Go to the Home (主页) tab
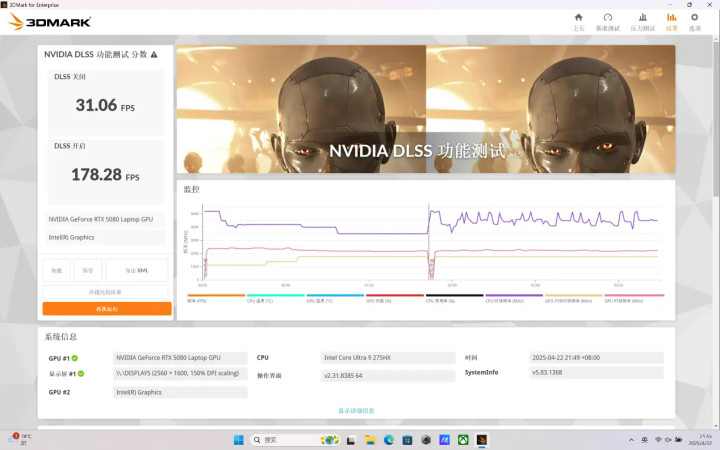Screen dimensions: 720x450 coord(578,22)
